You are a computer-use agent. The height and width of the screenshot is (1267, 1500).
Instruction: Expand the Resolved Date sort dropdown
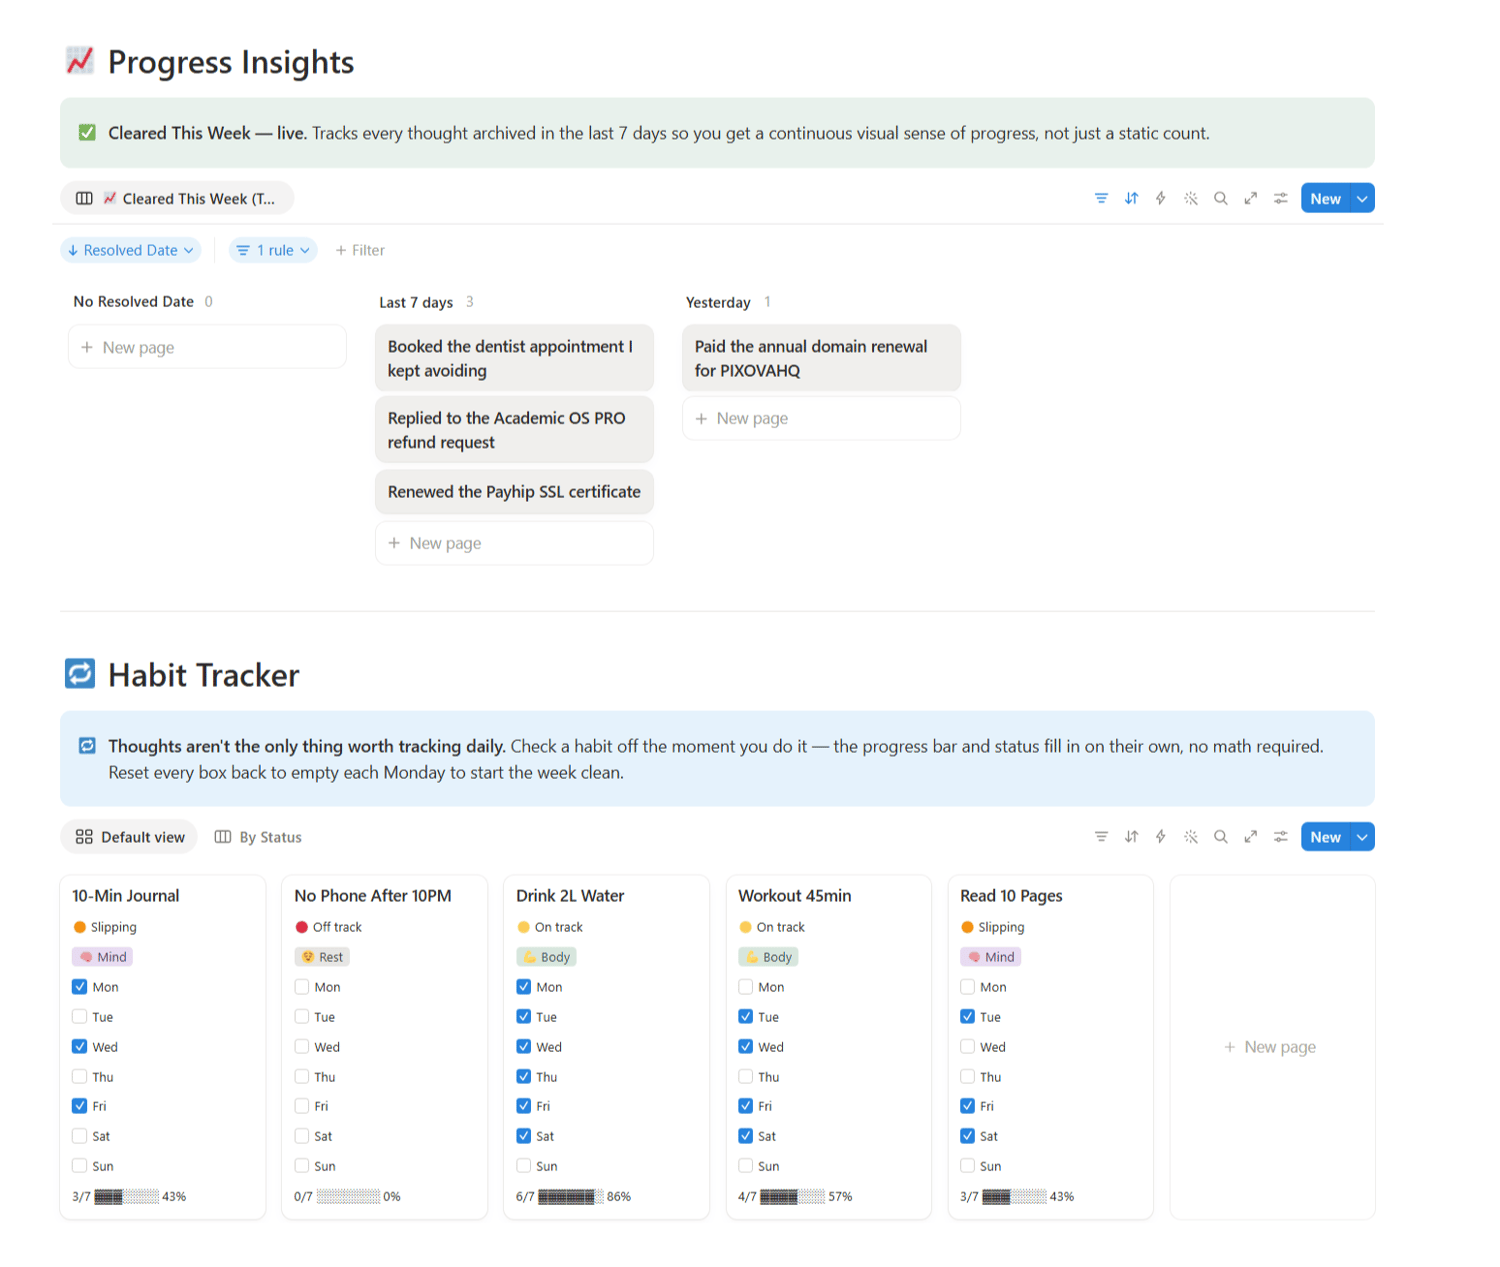[131, 250]
